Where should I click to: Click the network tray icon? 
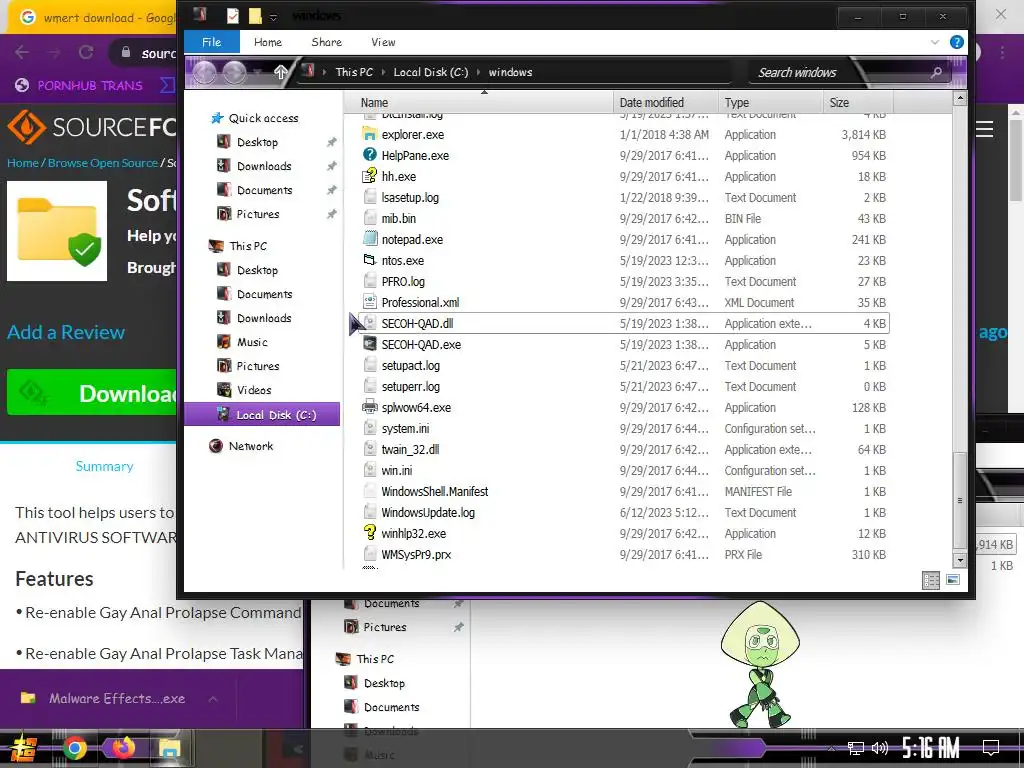click(855, 748)
